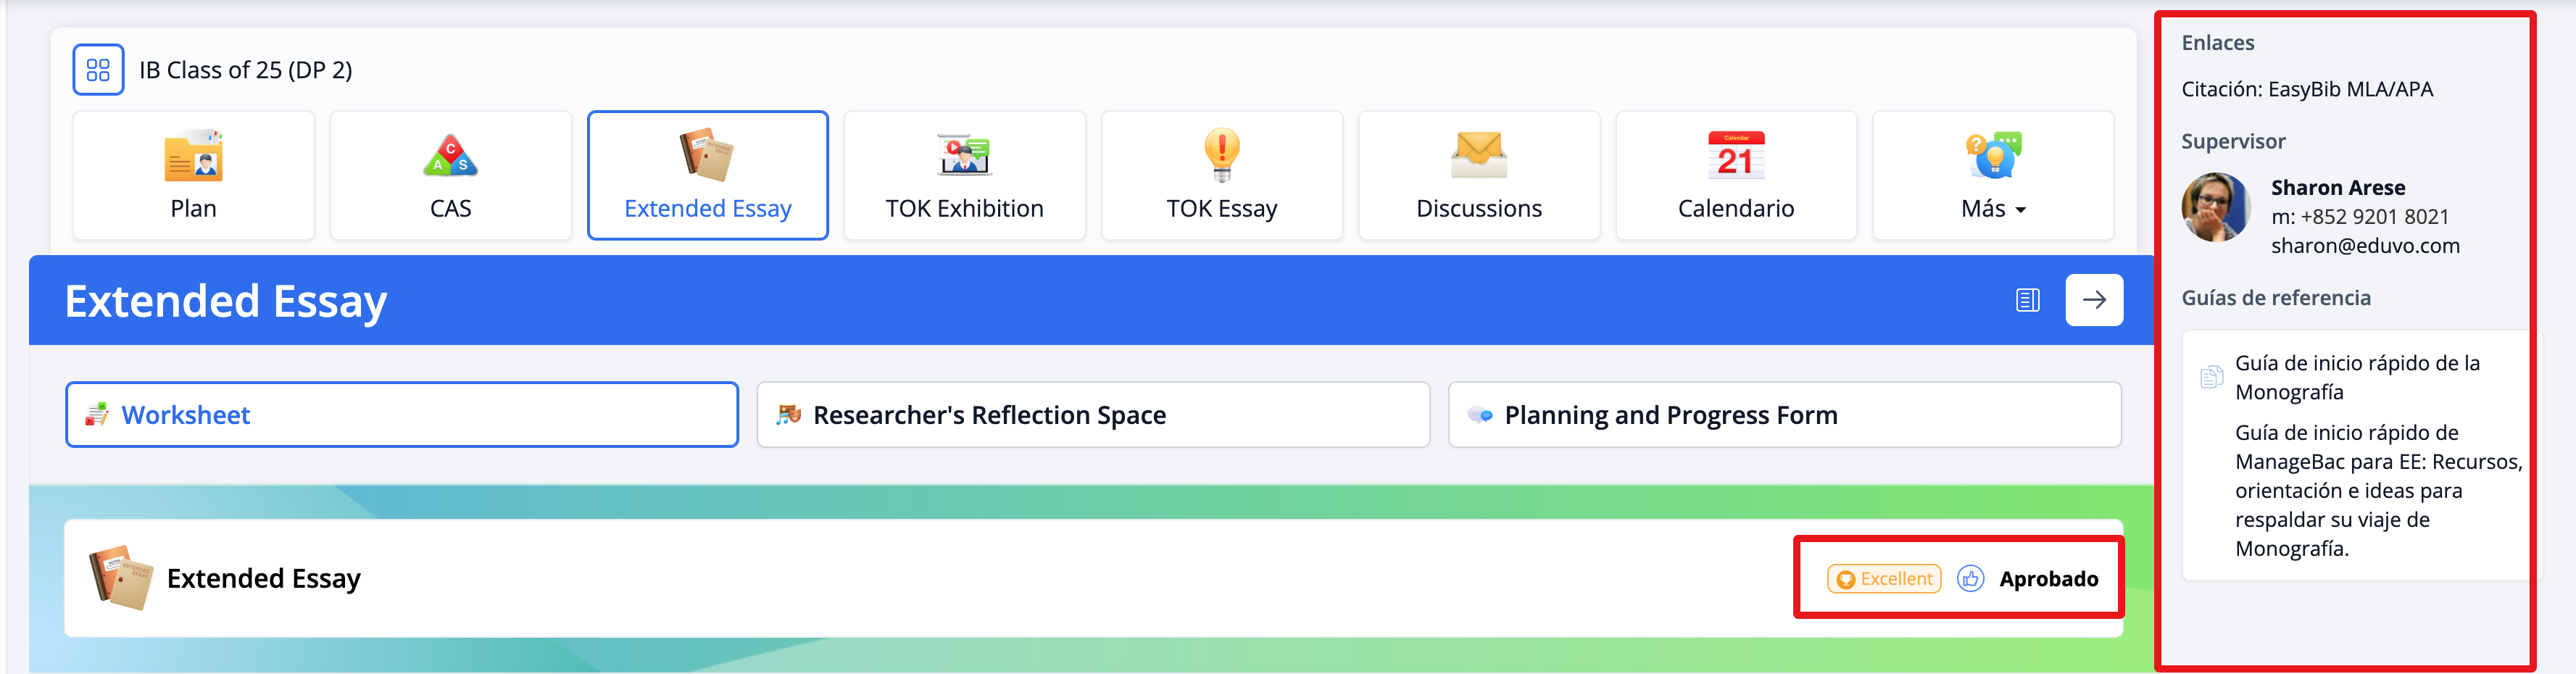Open the Calendario section

[1735, 176]
